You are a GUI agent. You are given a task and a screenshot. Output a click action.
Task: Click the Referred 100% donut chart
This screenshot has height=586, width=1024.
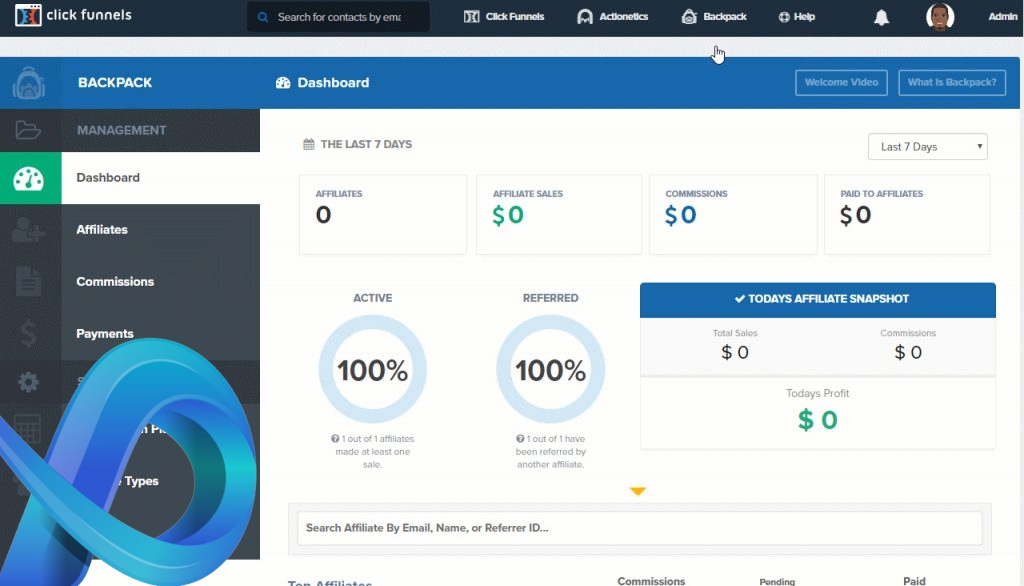click(x=551, y=370)
